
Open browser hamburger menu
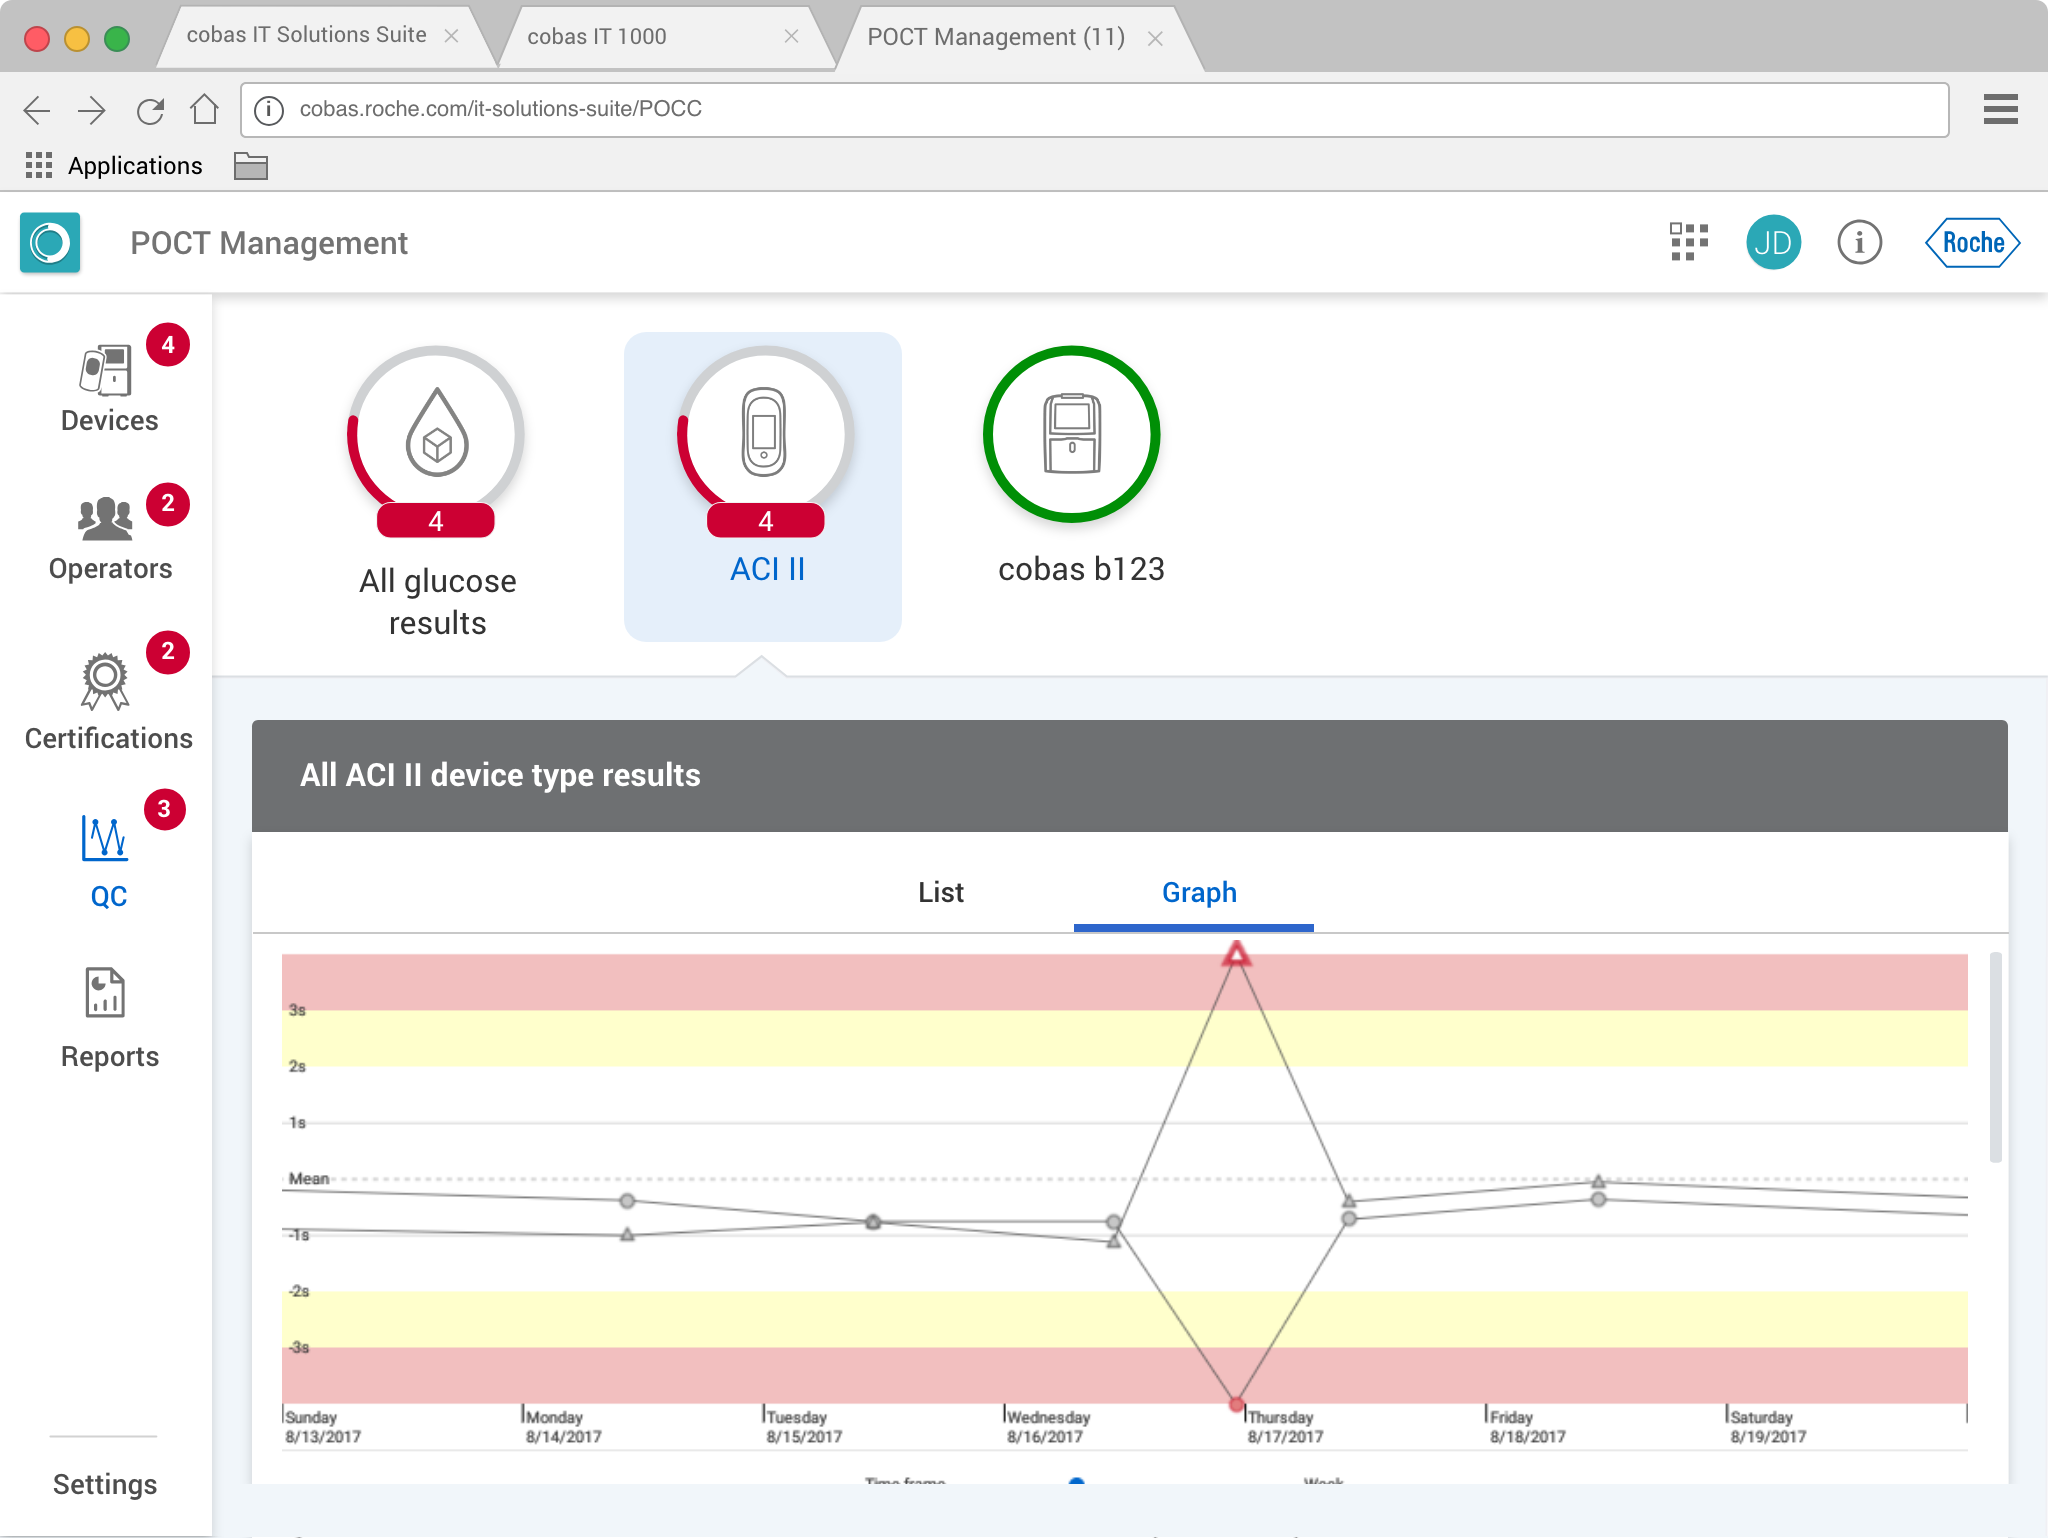click(2000, 109)
